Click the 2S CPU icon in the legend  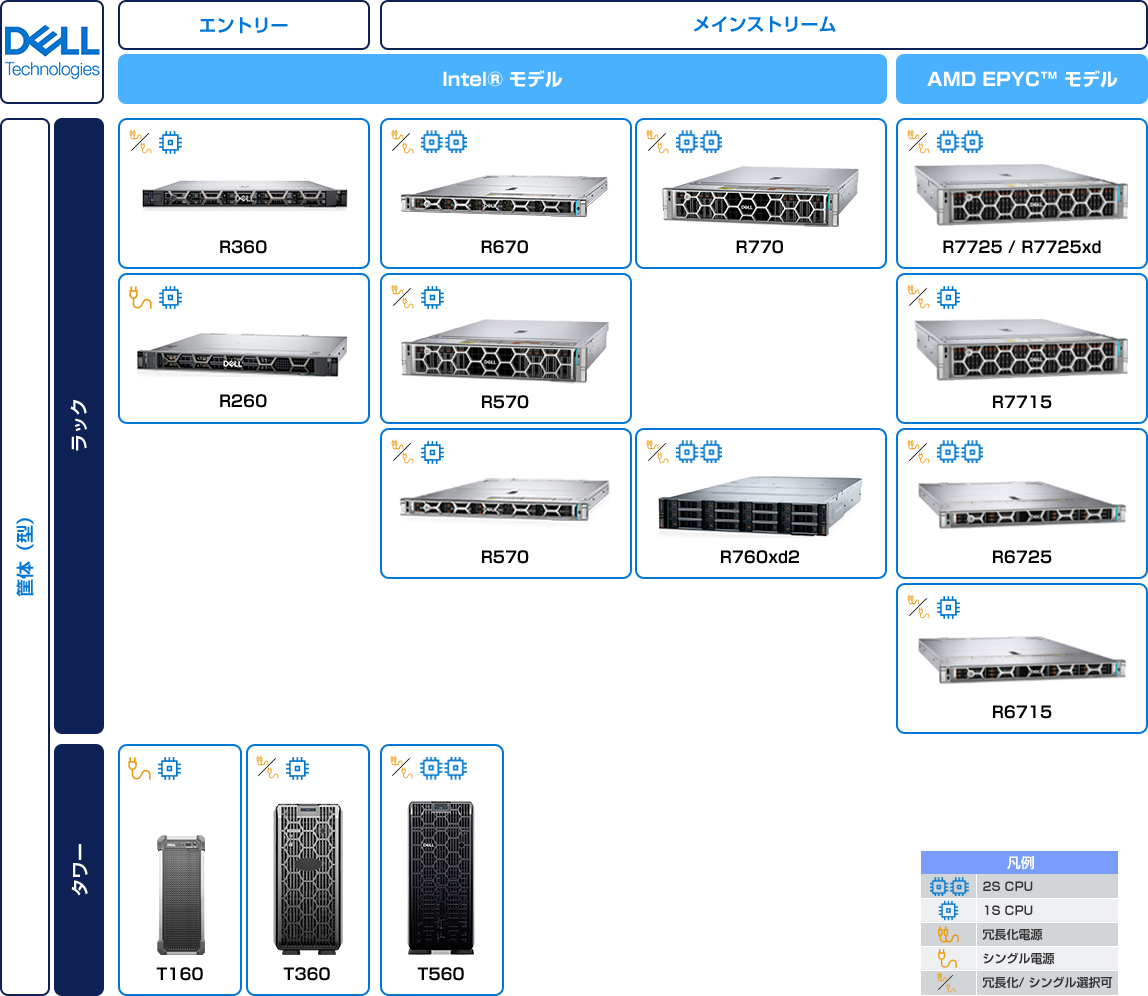tap(948, 886)
